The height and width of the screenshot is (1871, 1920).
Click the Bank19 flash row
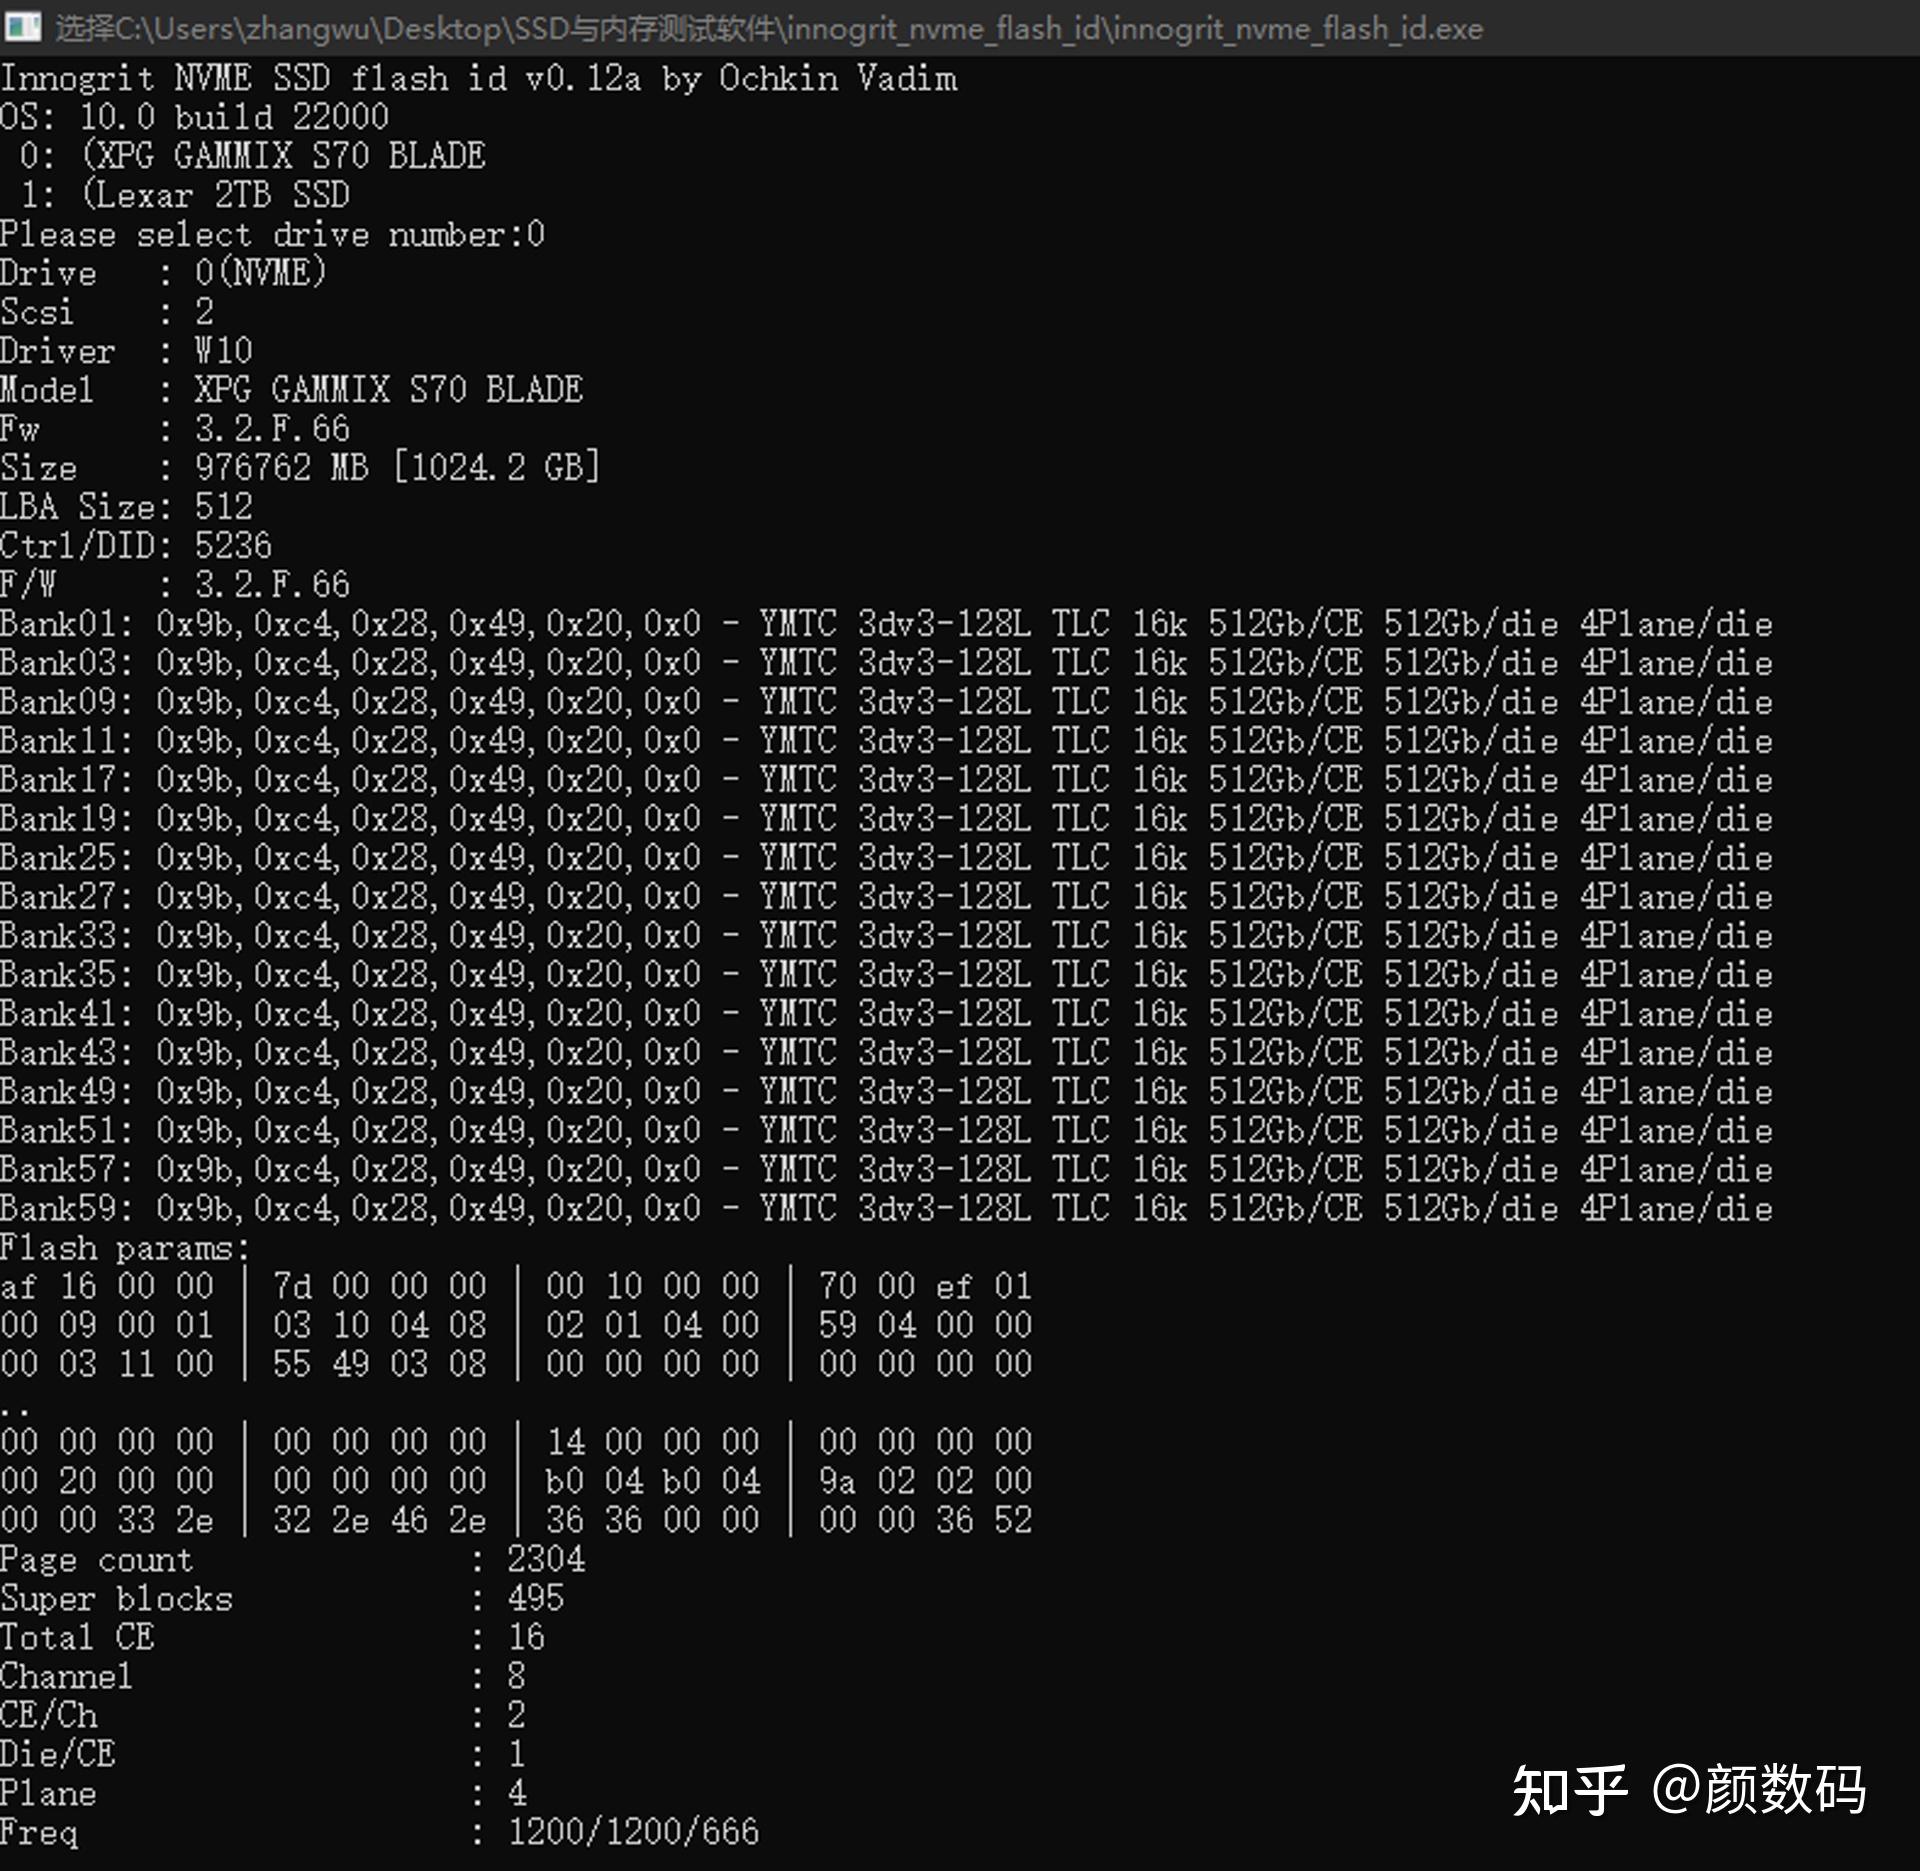(886, 819)
